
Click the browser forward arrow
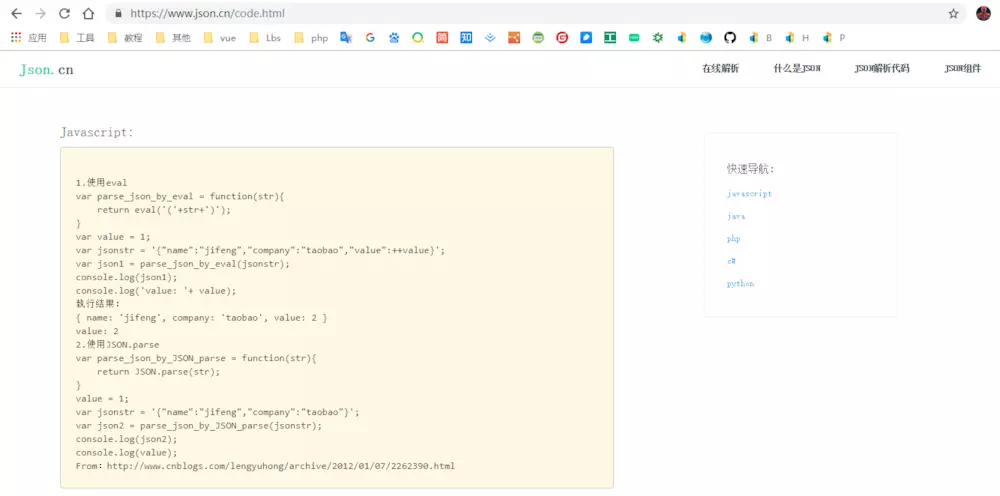pos(40,13)
